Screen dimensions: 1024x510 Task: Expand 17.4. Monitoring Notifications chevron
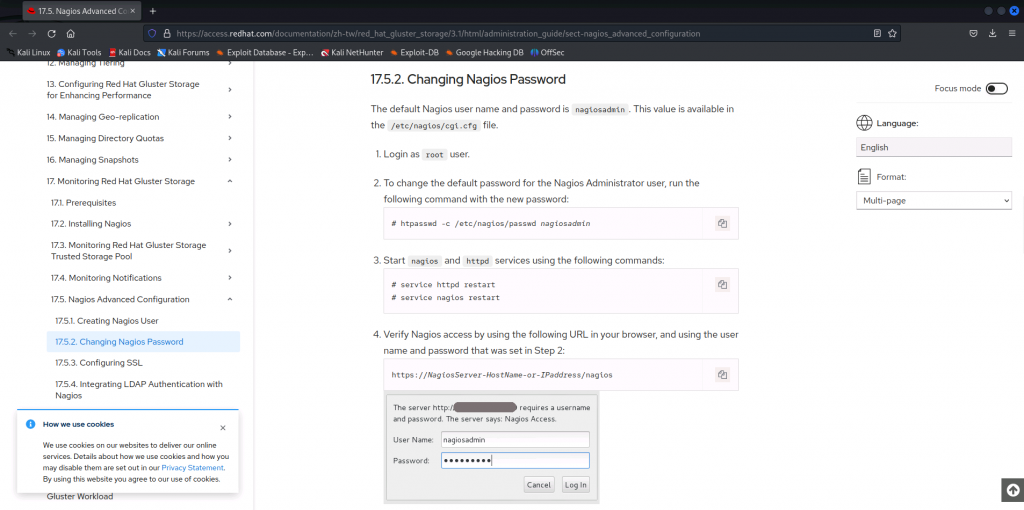click(x=230, y=278)
